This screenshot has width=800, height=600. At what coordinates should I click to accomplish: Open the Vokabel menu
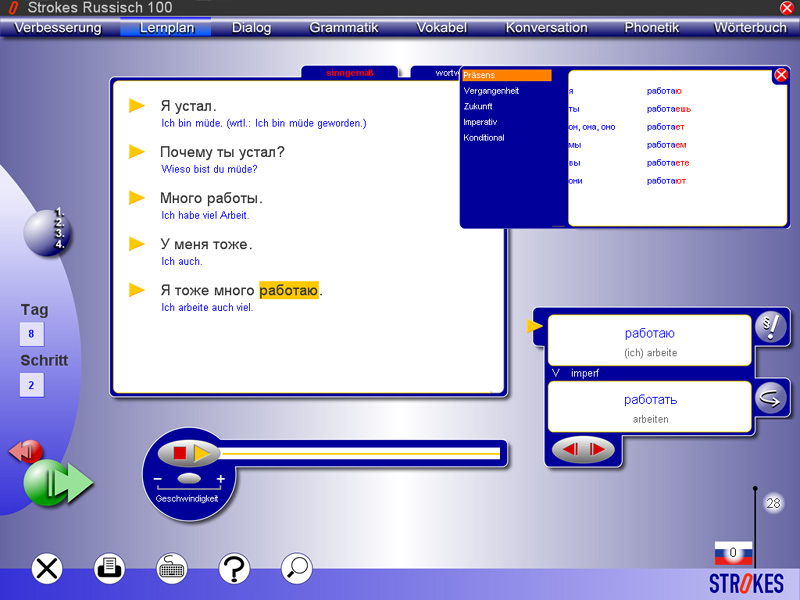point(441,28)
